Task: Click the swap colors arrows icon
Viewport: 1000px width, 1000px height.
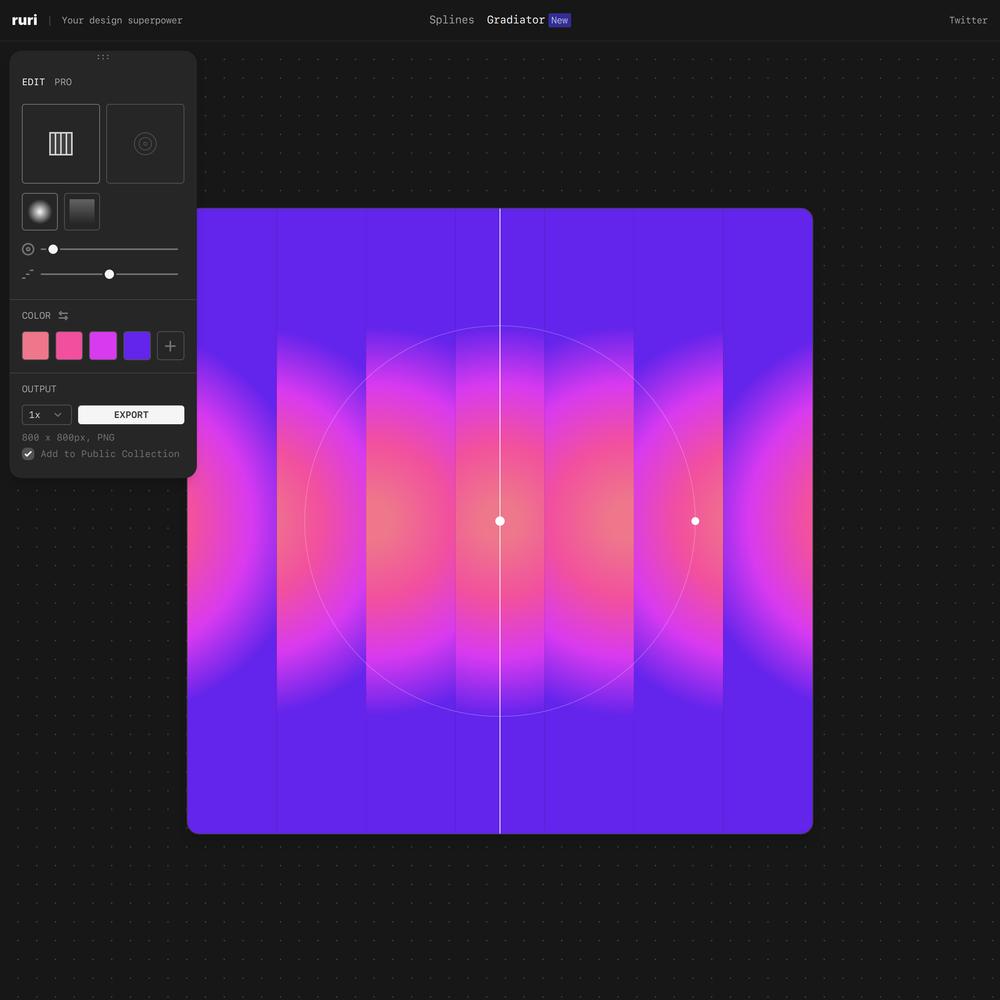Action: [x=63, y=316]
